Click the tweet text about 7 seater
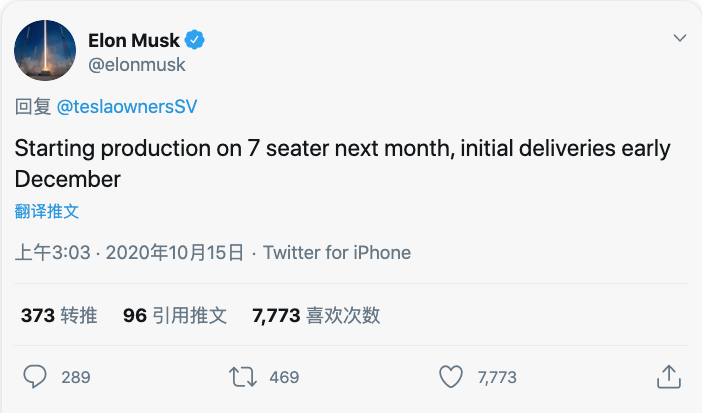 342,163
